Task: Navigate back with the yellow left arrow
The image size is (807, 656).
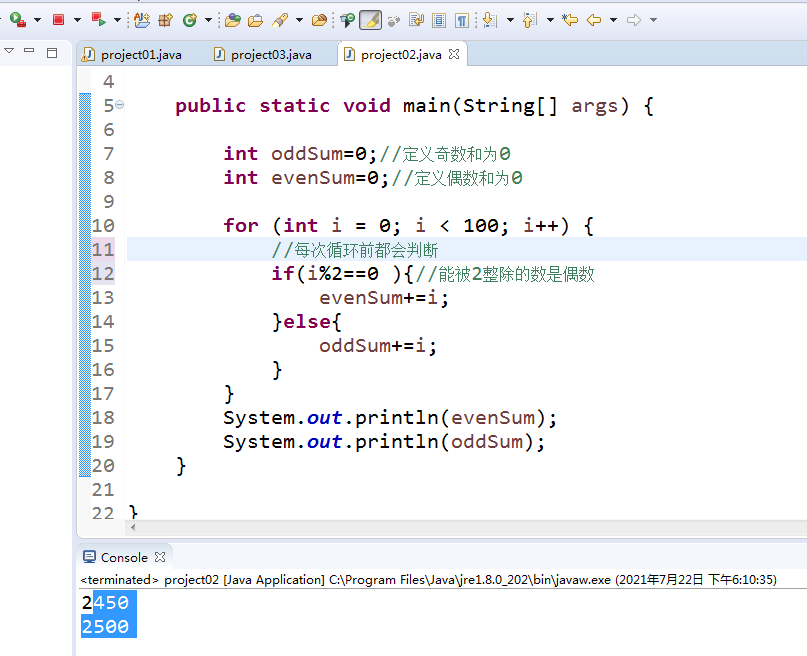Action: tap(594, 17)
